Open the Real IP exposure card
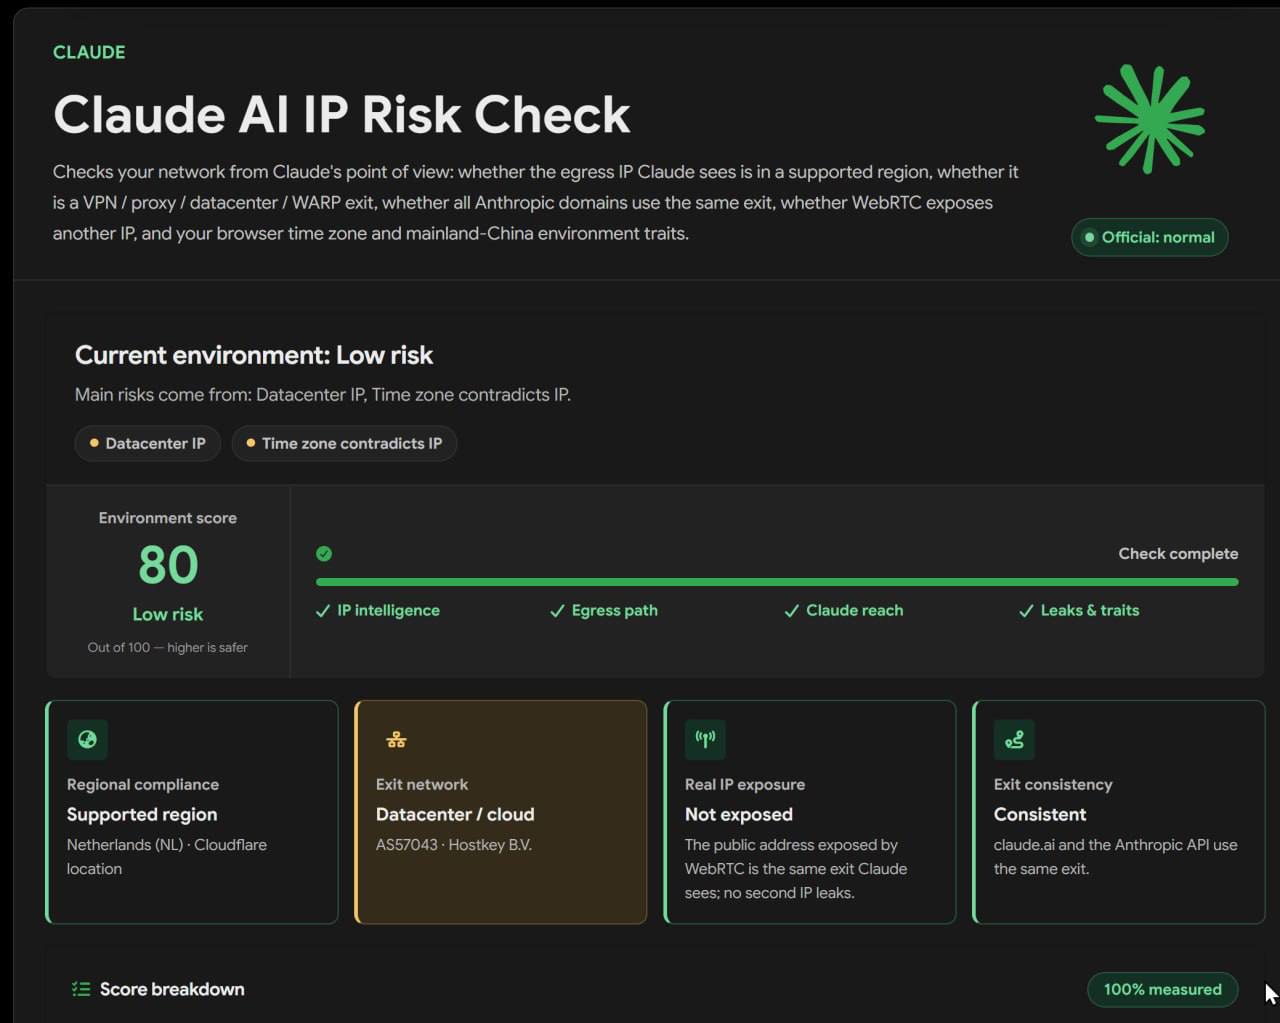 point(810,812)
